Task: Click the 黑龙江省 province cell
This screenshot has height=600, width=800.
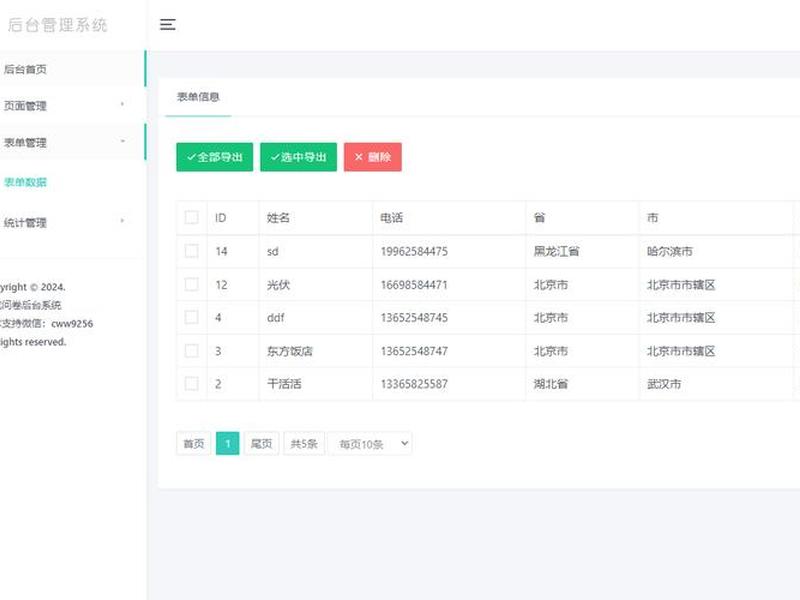Action: tap(556, 251)
